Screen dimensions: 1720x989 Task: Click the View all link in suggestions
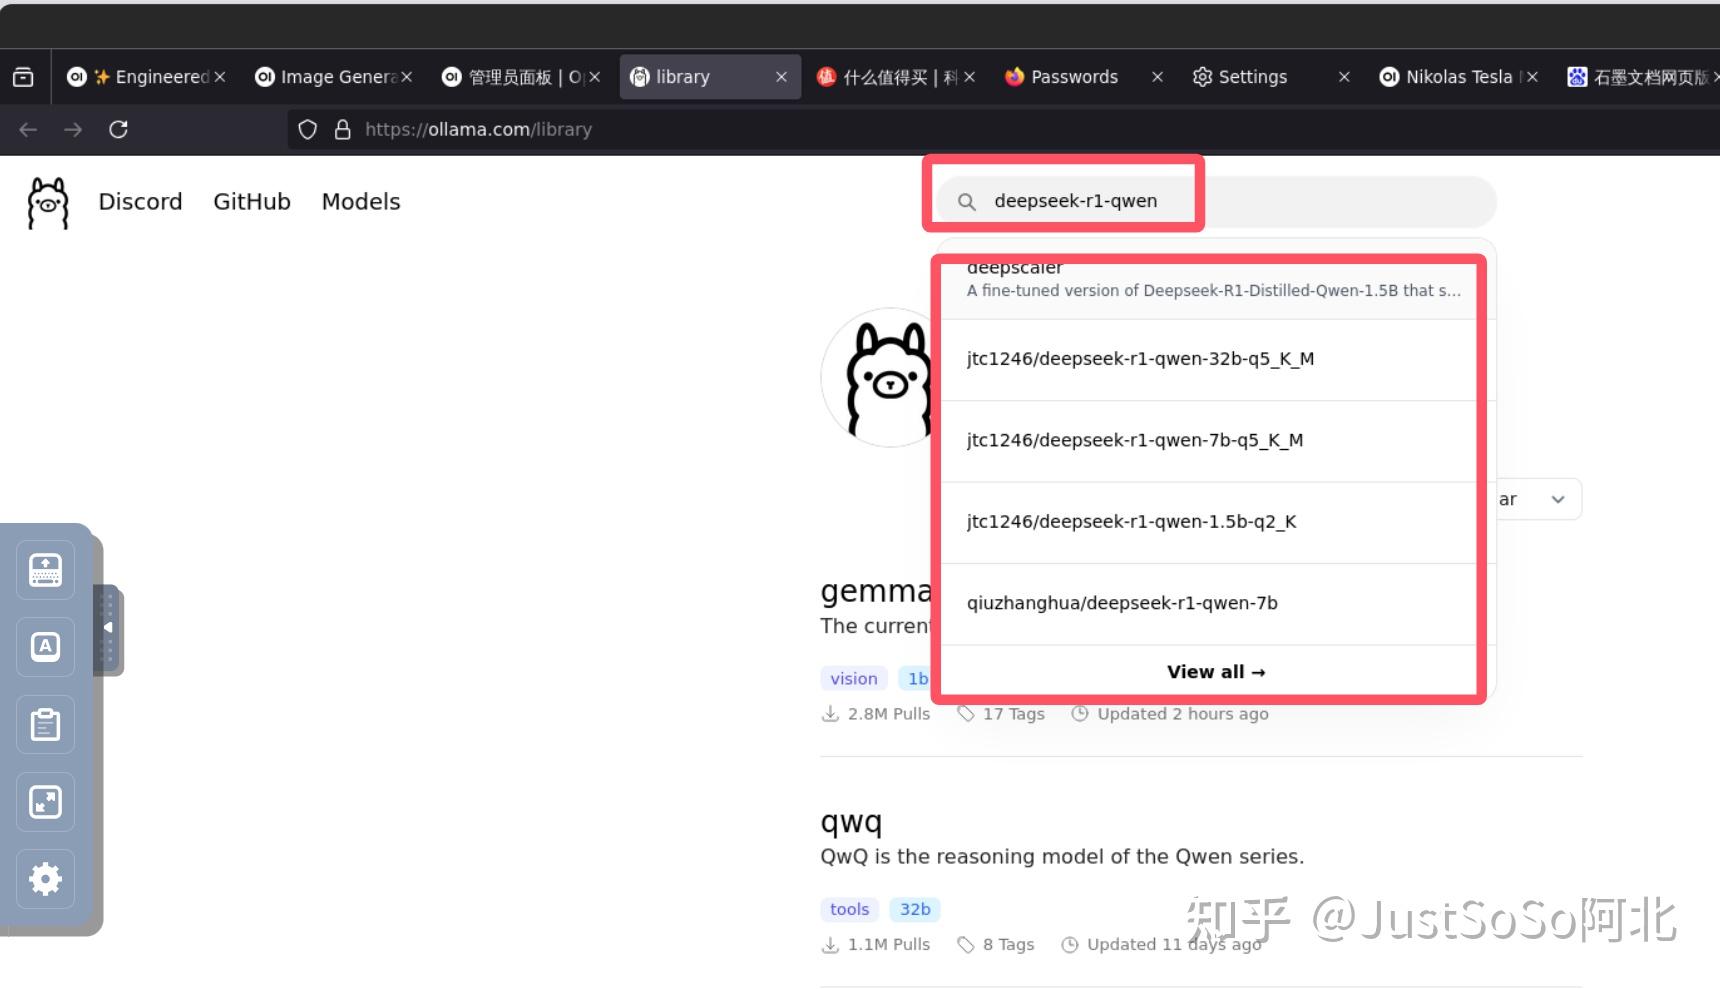point(1215,671)
